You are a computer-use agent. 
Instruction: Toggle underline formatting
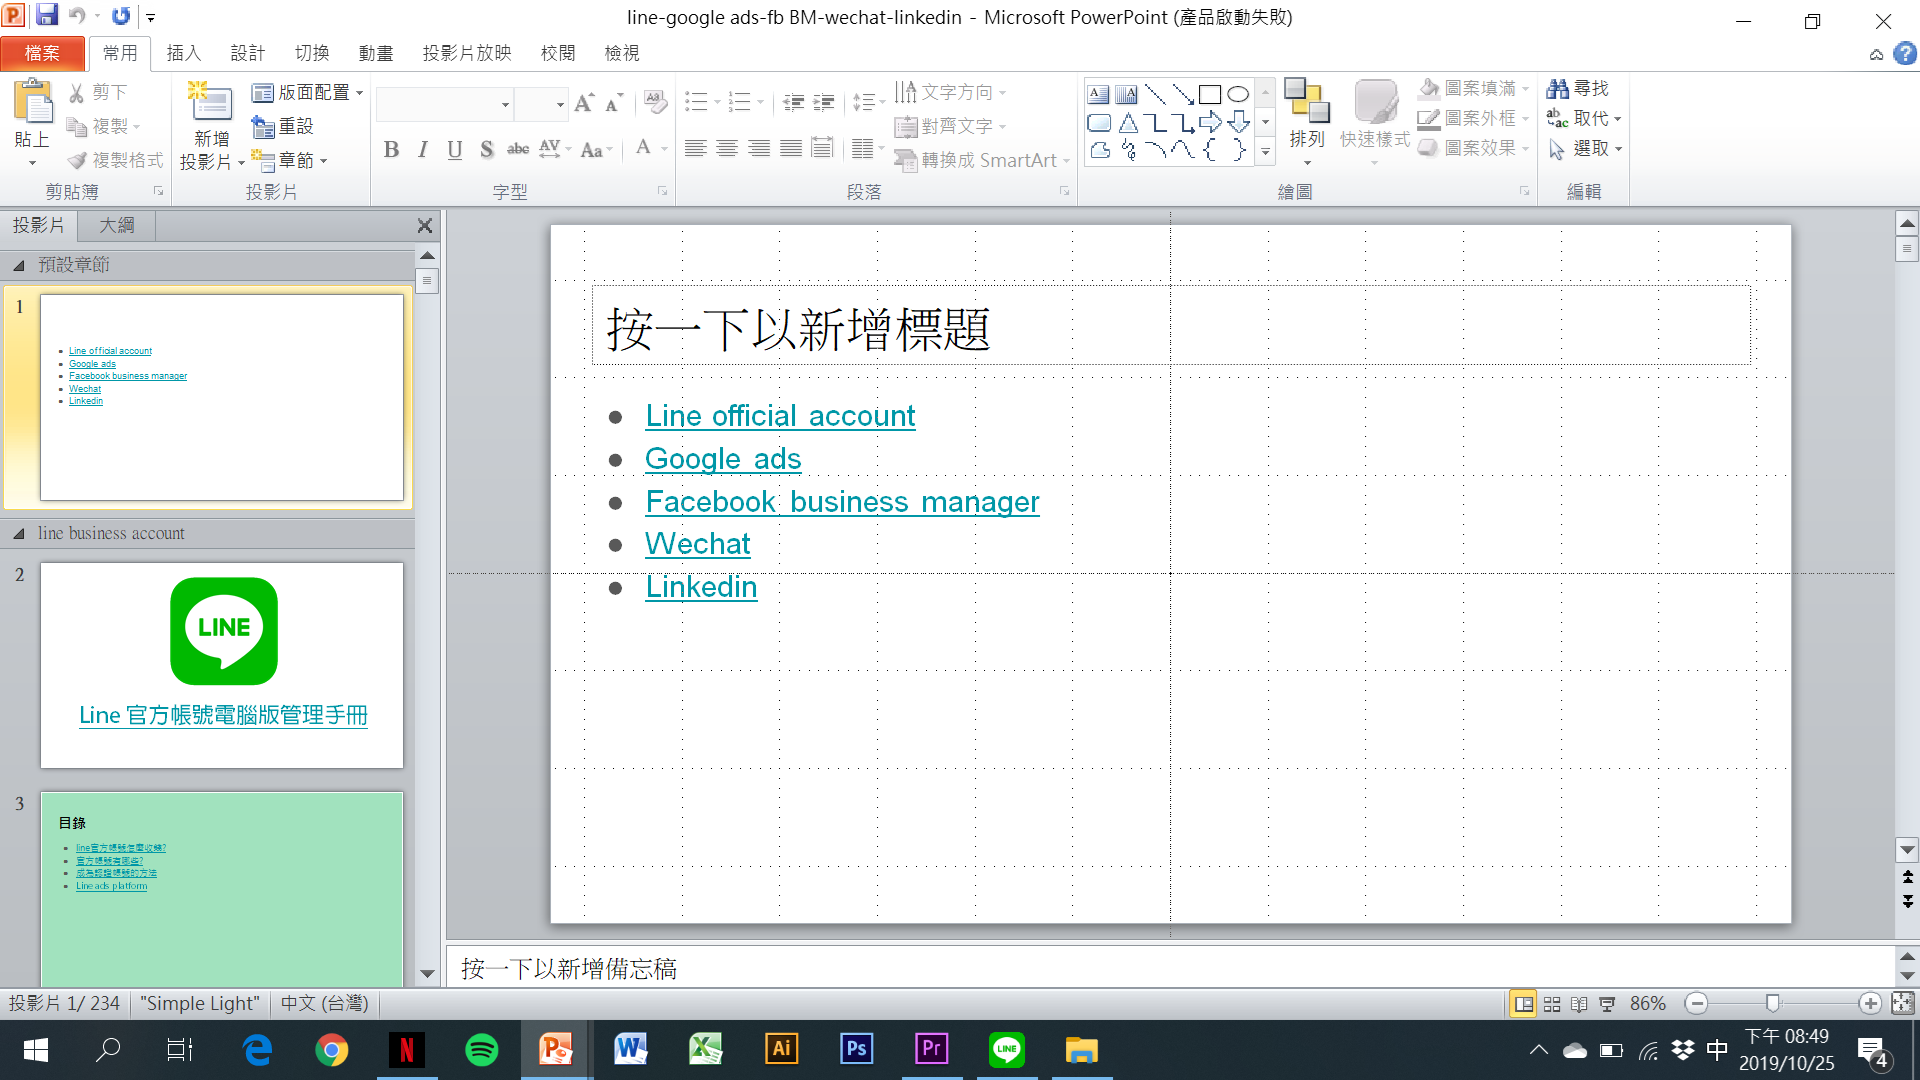455,150
